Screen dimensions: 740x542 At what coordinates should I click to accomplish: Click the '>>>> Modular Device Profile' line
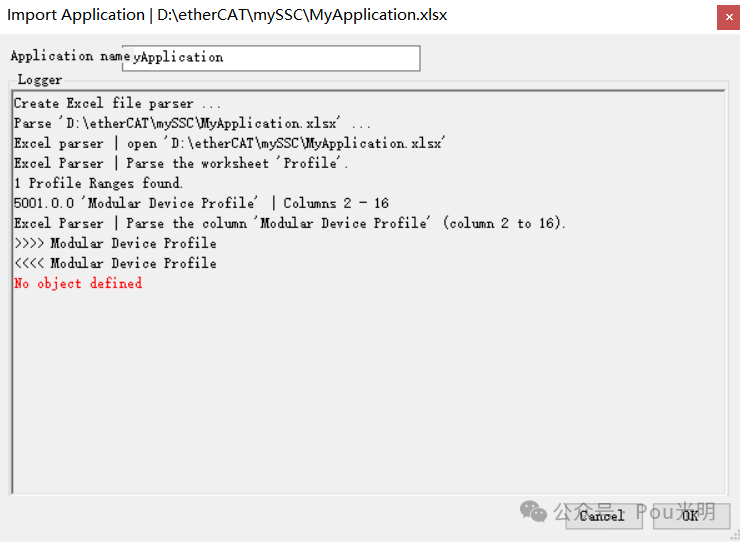(115, 244)
